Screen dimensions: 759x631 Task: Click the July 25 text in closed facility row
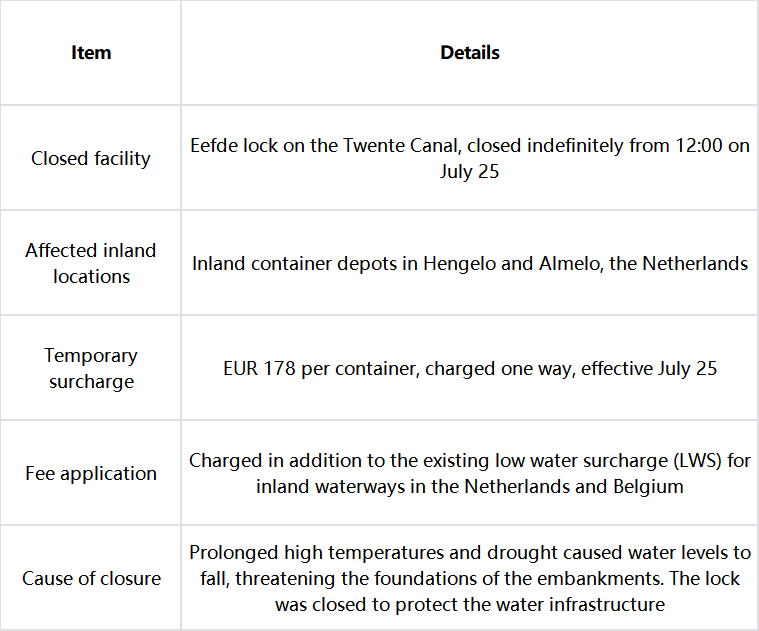point(470,172)
